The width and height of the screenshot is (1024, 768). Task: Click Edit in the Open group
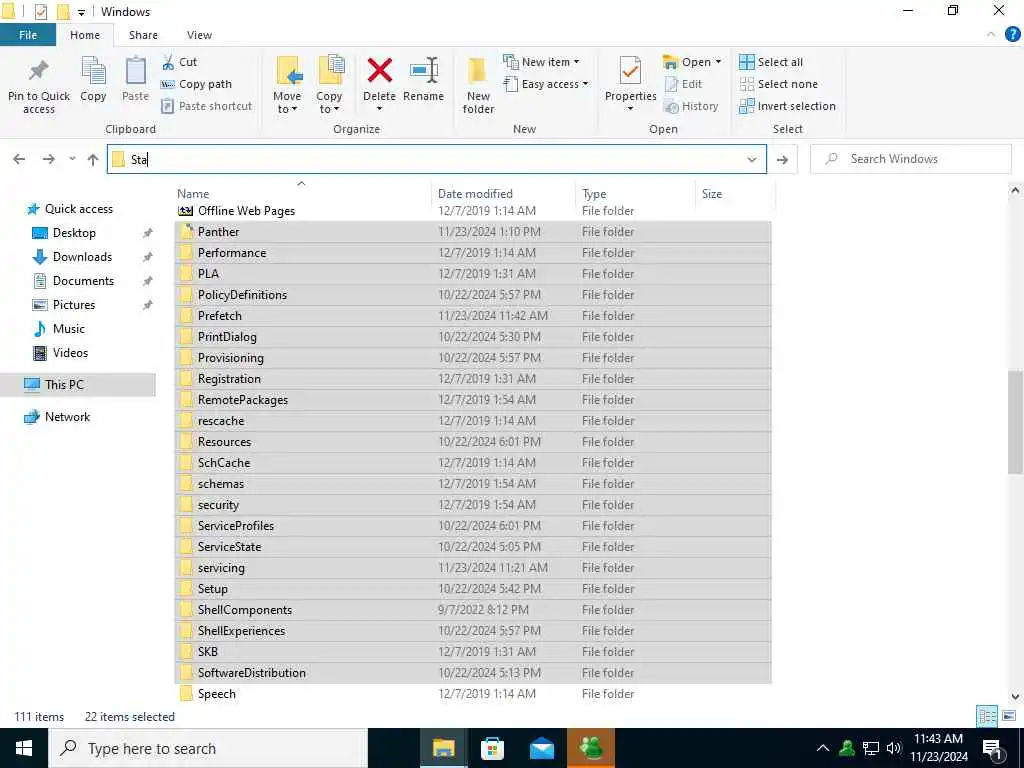click(x=684, y=84)
